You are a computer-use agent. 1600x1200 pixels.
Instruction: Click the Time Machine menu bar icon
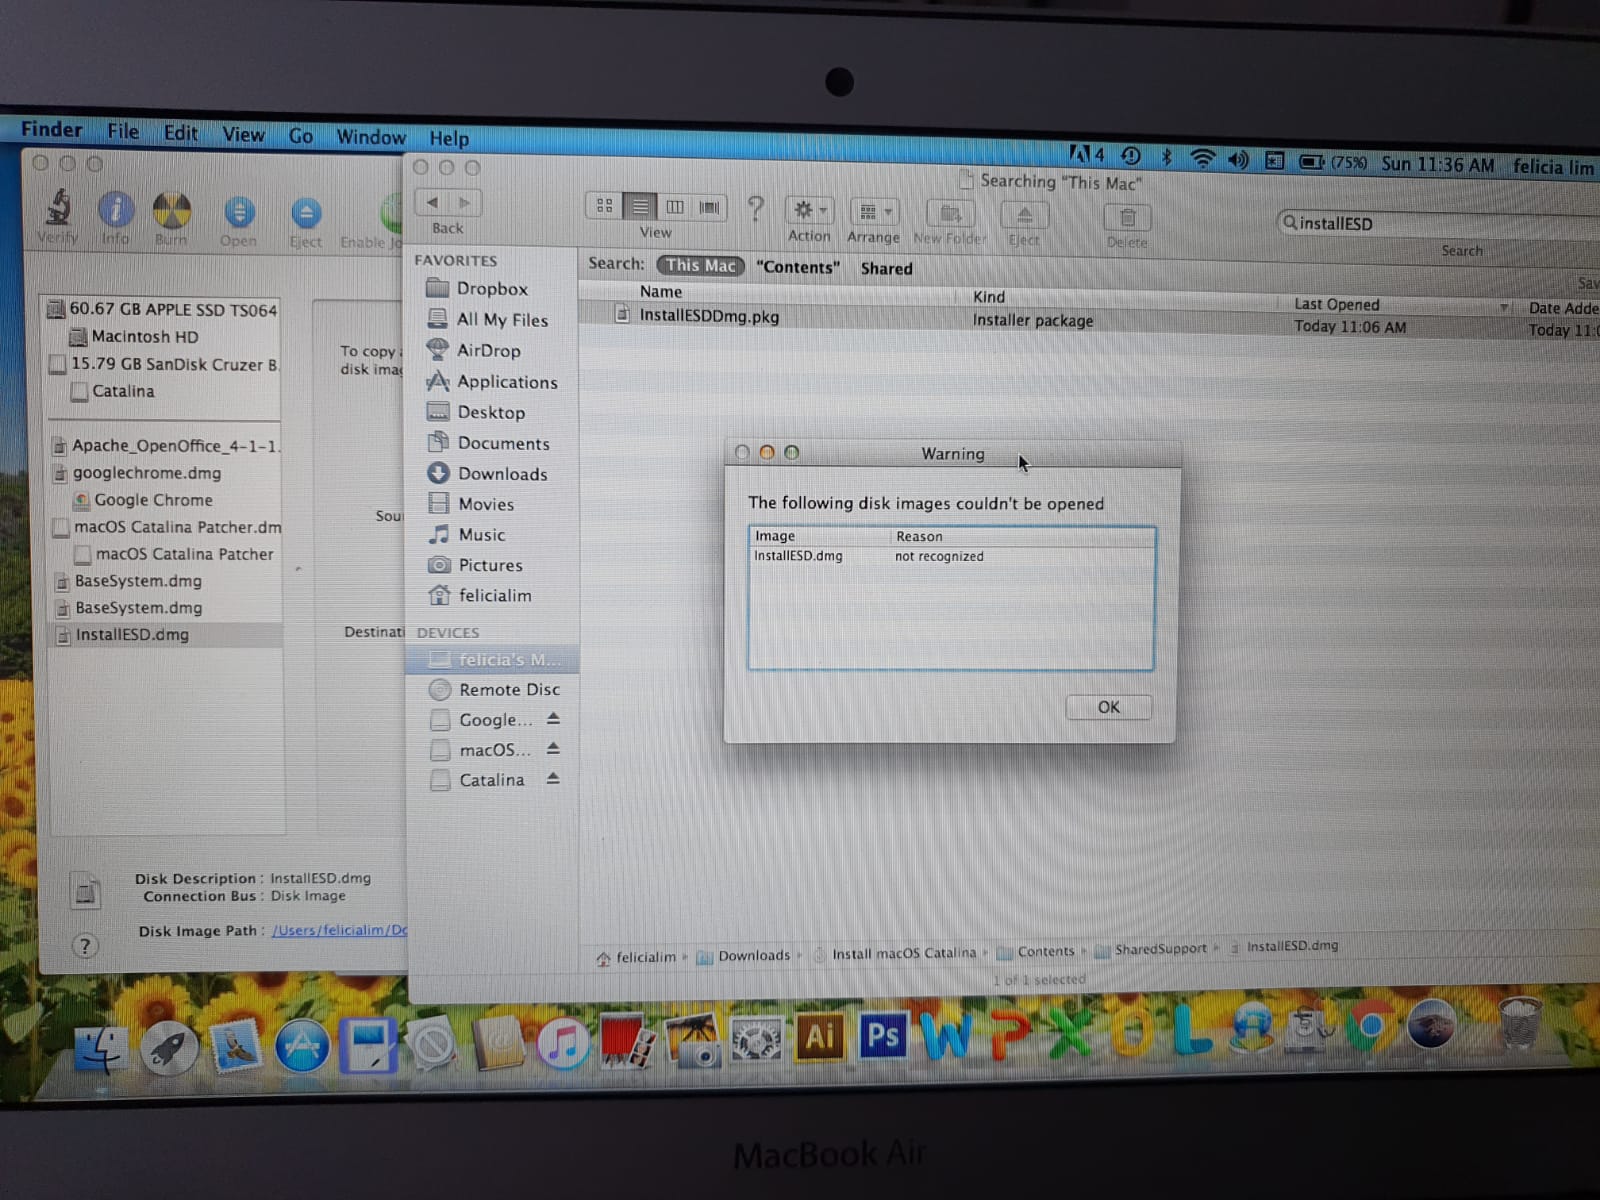click(1131, 155)
